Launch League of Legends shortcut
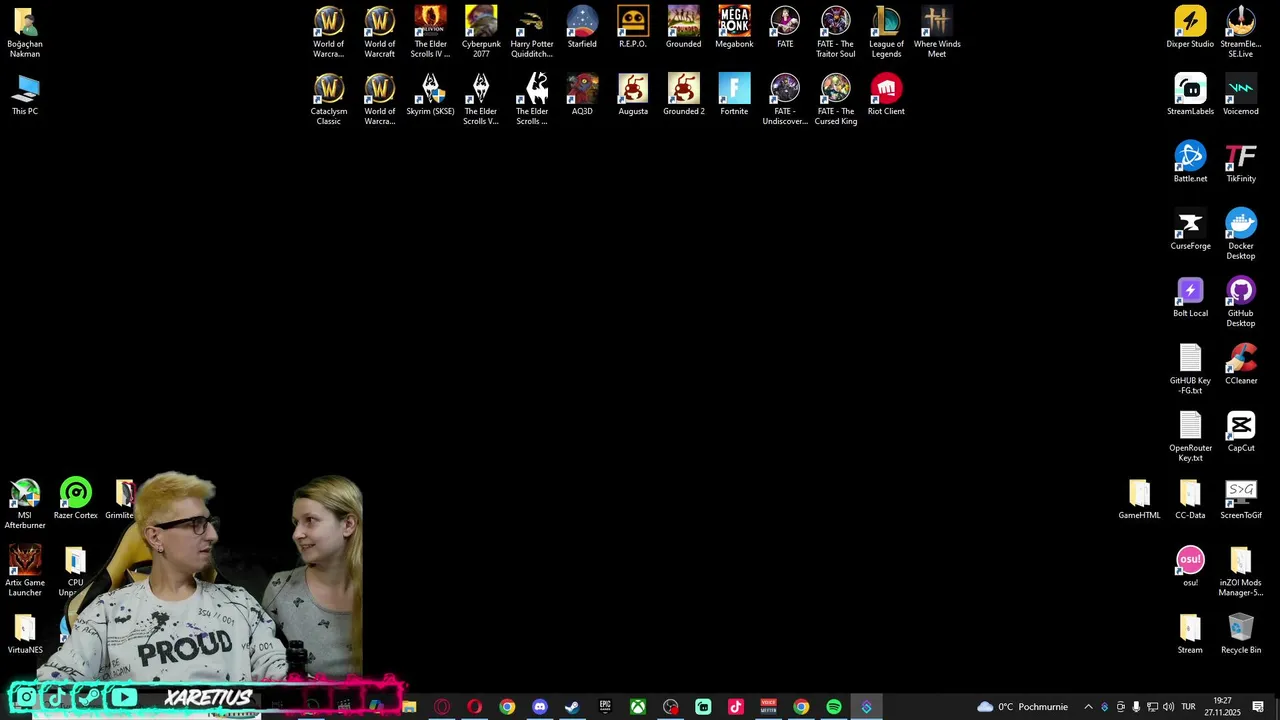Viewport: 1280px width, 720px height. point(886,32)
